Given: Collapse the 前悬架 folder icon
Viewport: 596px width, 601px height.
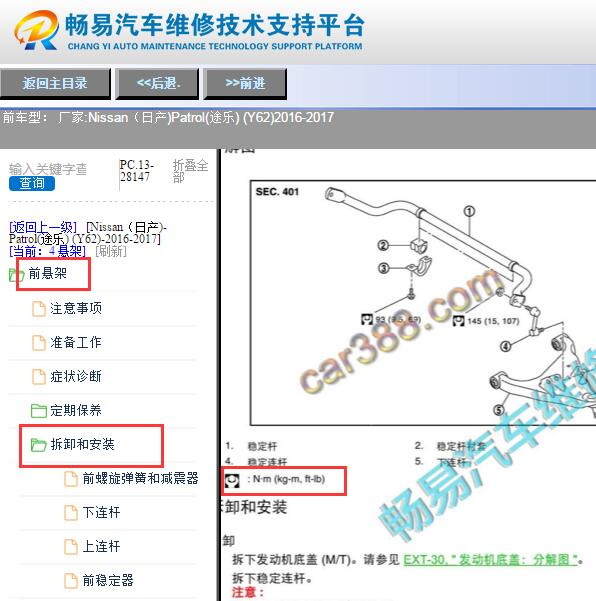Looking at the screenshot, I should click(x=16, y=274).
